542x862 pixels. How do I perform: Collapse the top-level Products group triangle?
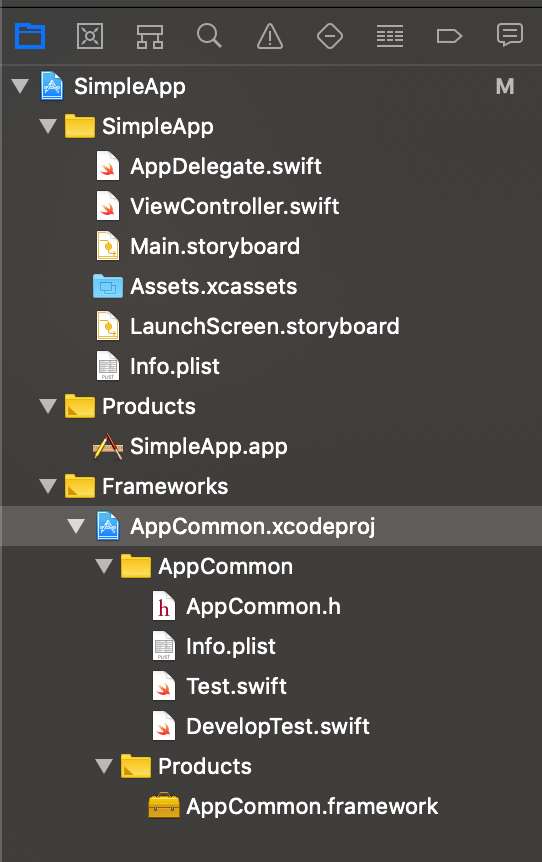(x=48, y=406)
